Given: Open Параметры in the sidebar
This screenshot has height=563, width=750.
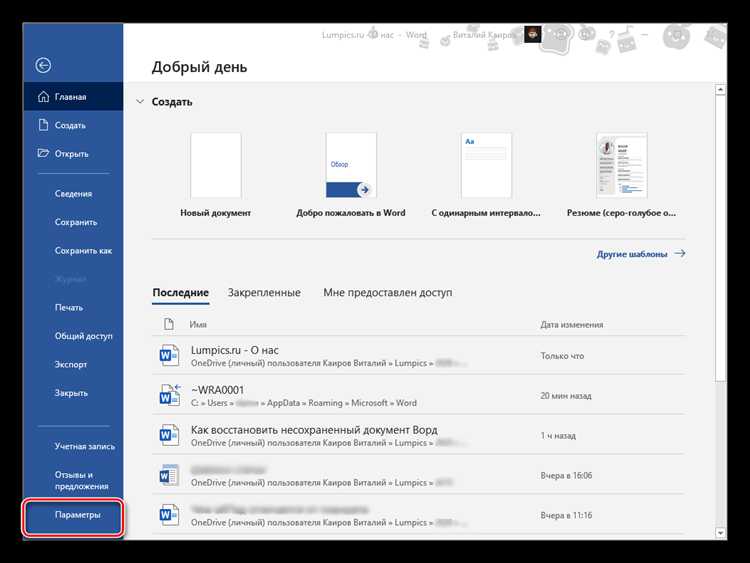Looking at the screenshot, I should [x=73, y=515].
